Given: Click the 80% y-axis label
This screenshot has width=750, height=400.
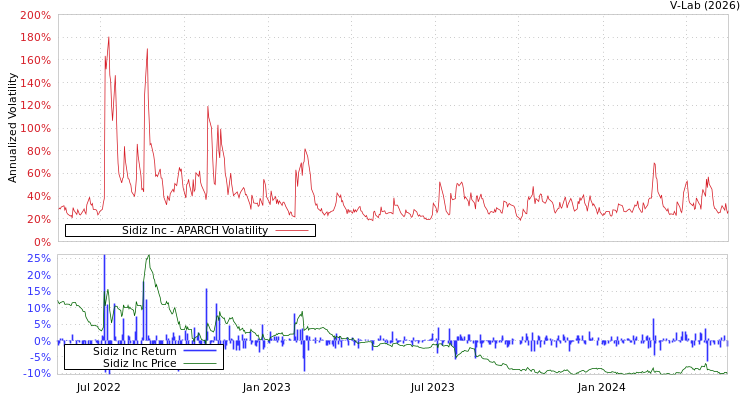Looking at the screenshot, I should pos(37,152).
